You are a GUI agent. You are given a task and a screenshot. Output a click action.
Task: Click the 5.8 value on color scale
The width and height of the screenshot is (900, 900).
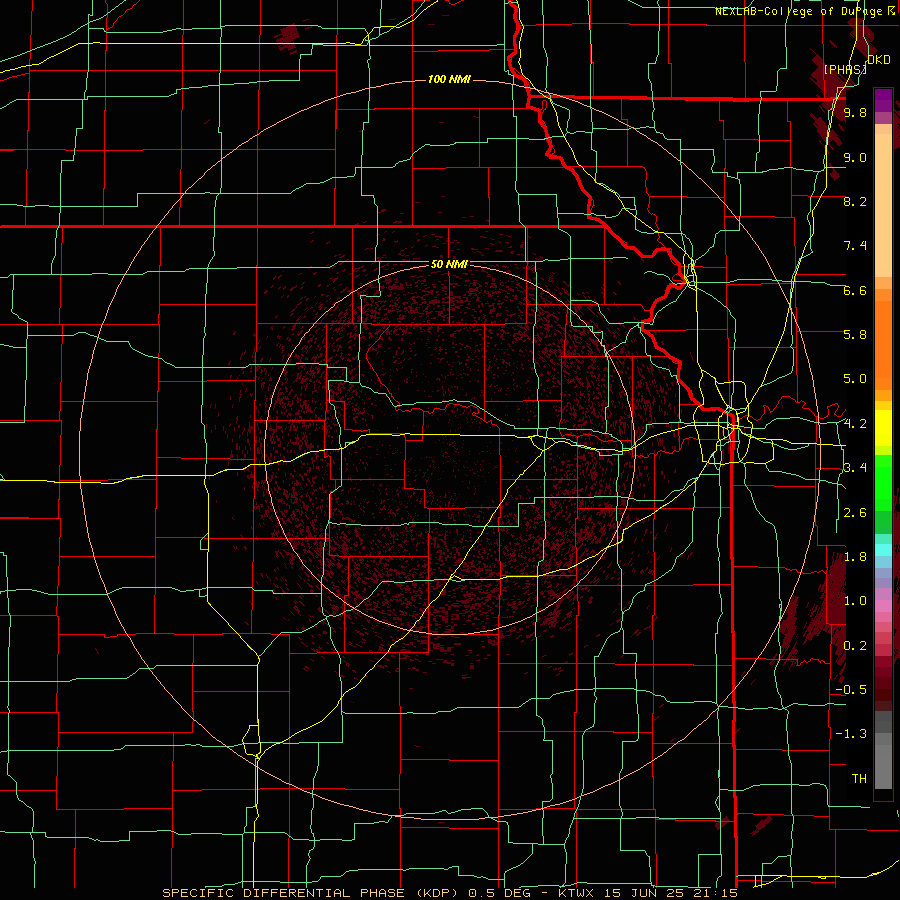tap(855, 335)
